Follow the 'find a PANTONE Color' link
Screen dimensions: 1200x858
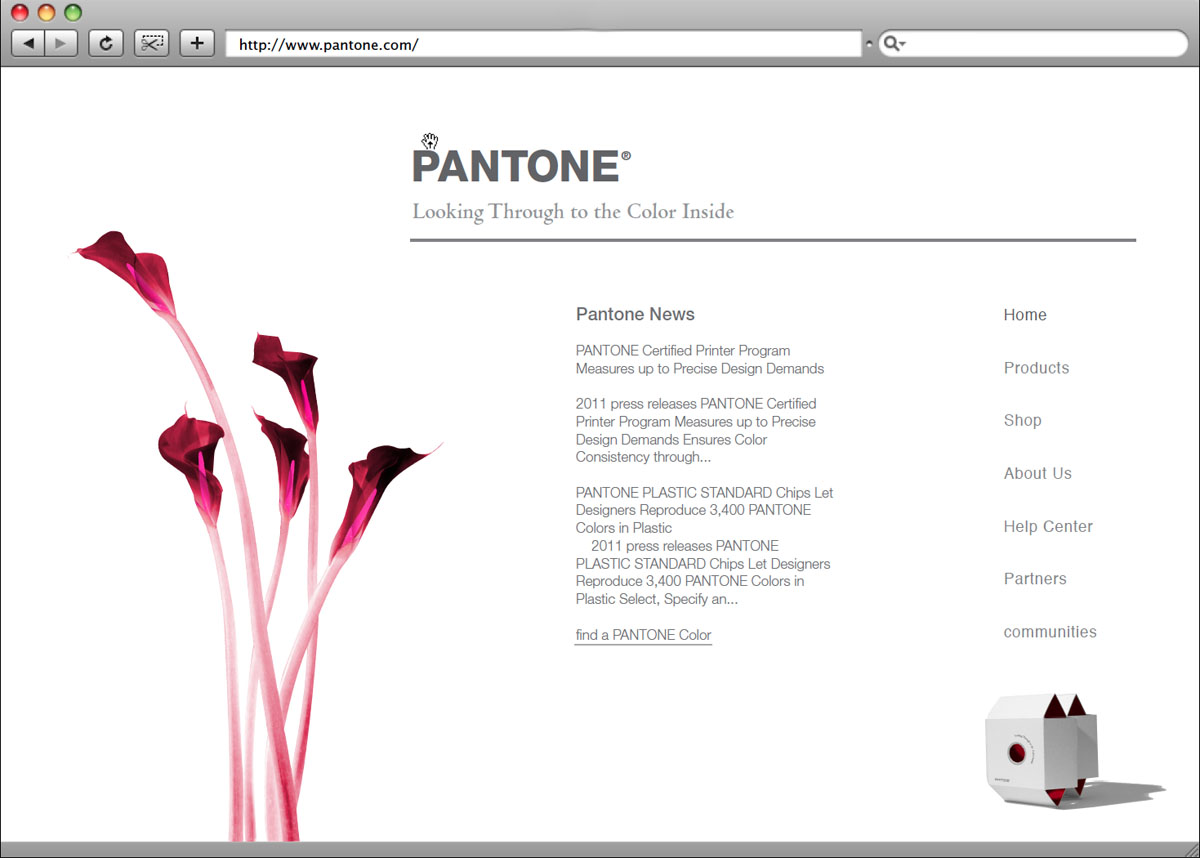click(643, 635)
